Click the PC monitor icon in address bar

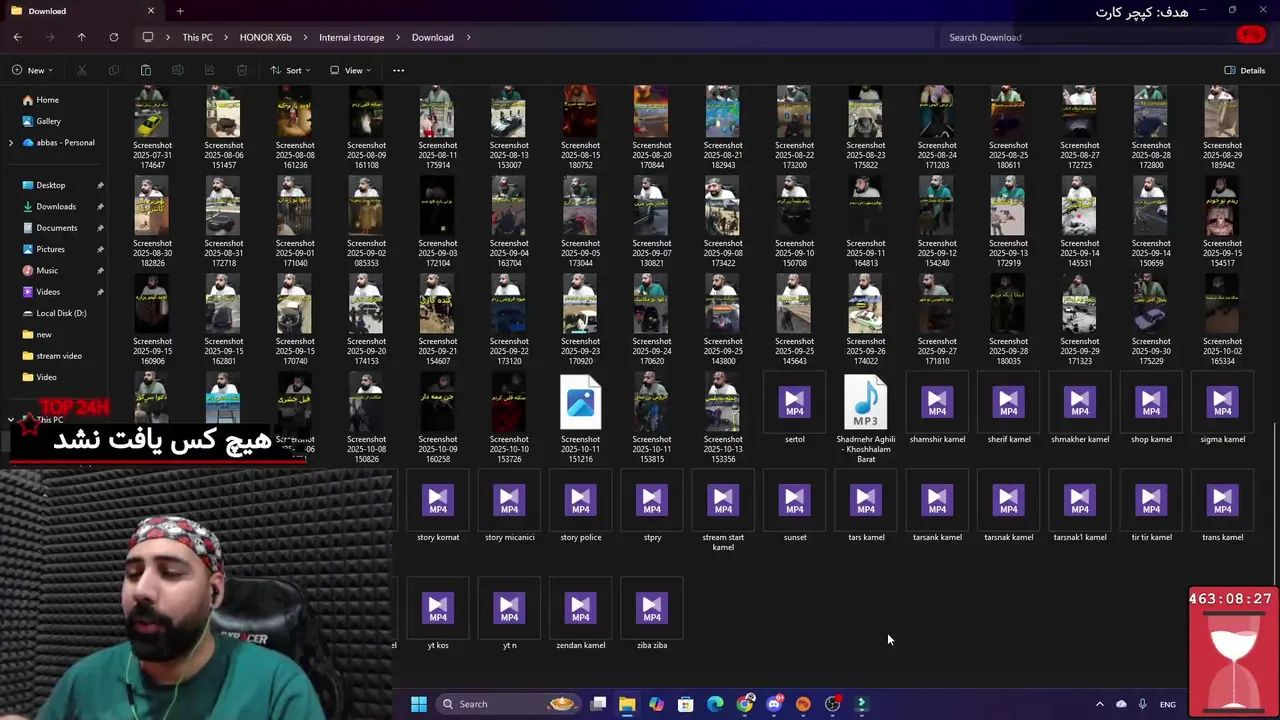(x=148, y=37)
